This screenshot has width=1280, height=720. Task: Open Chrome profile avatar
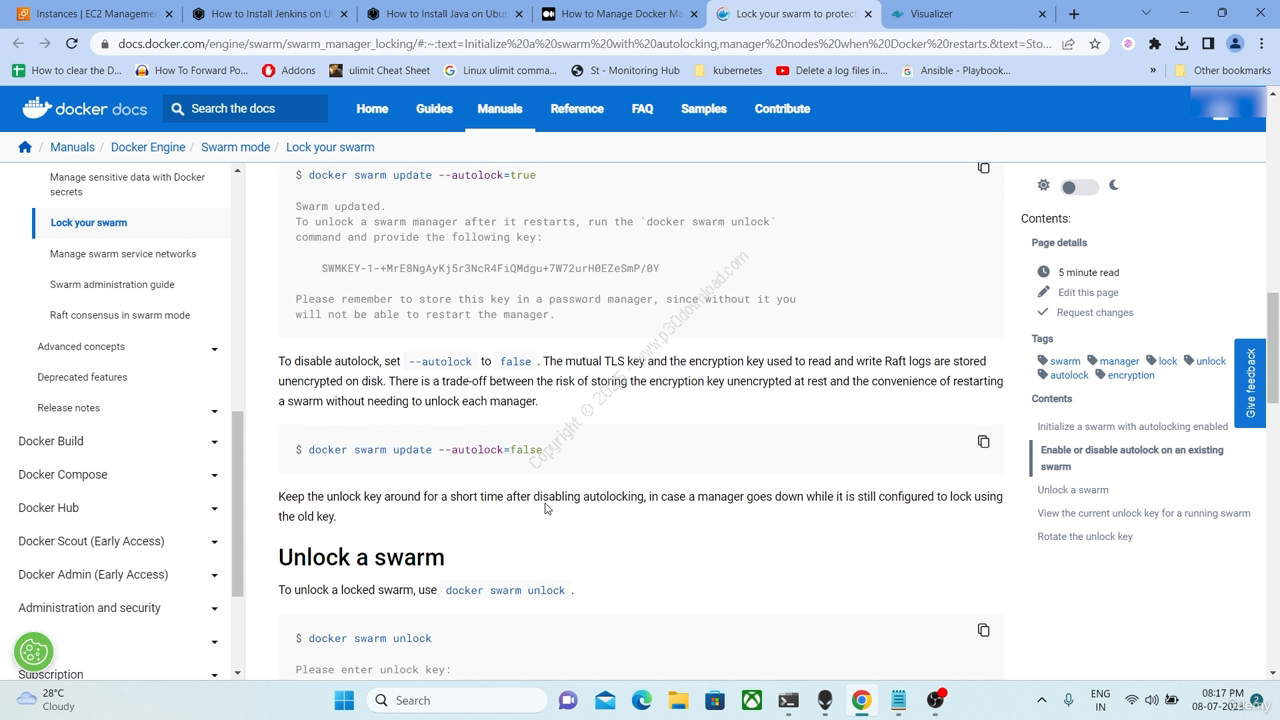coord(1235,44)
